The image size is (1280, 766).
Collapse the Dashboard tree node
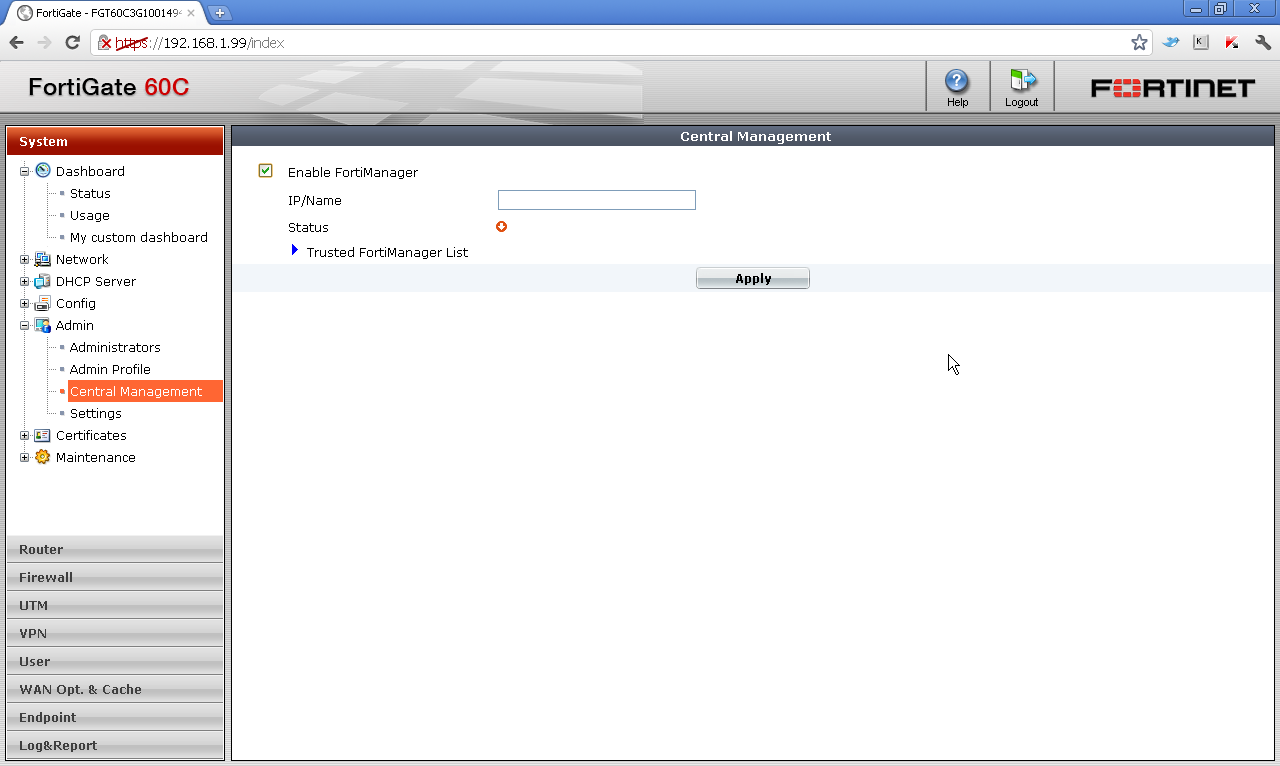pos(25,171)
